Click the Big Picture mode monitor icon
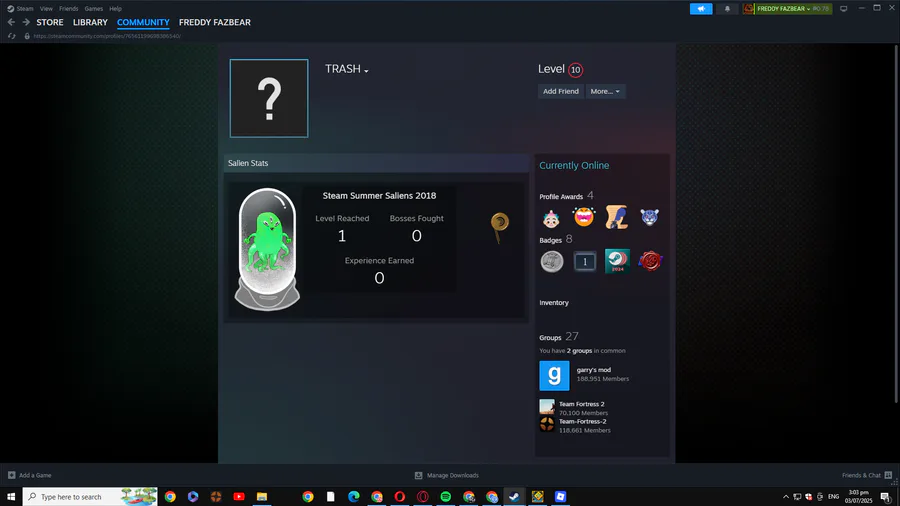Screen dimensions: 900x506 pos(843,9)
